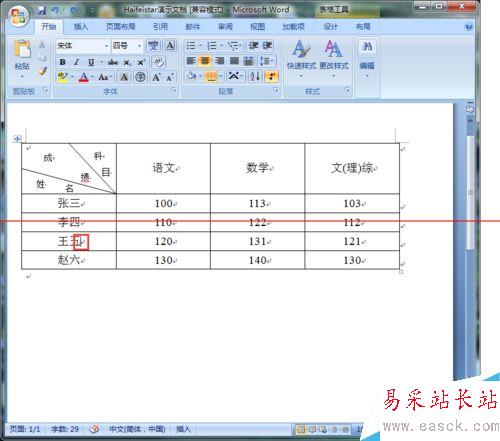Click the proofing status icon
The width and height of the screenshot is (500, 441).
click(94, 429)
